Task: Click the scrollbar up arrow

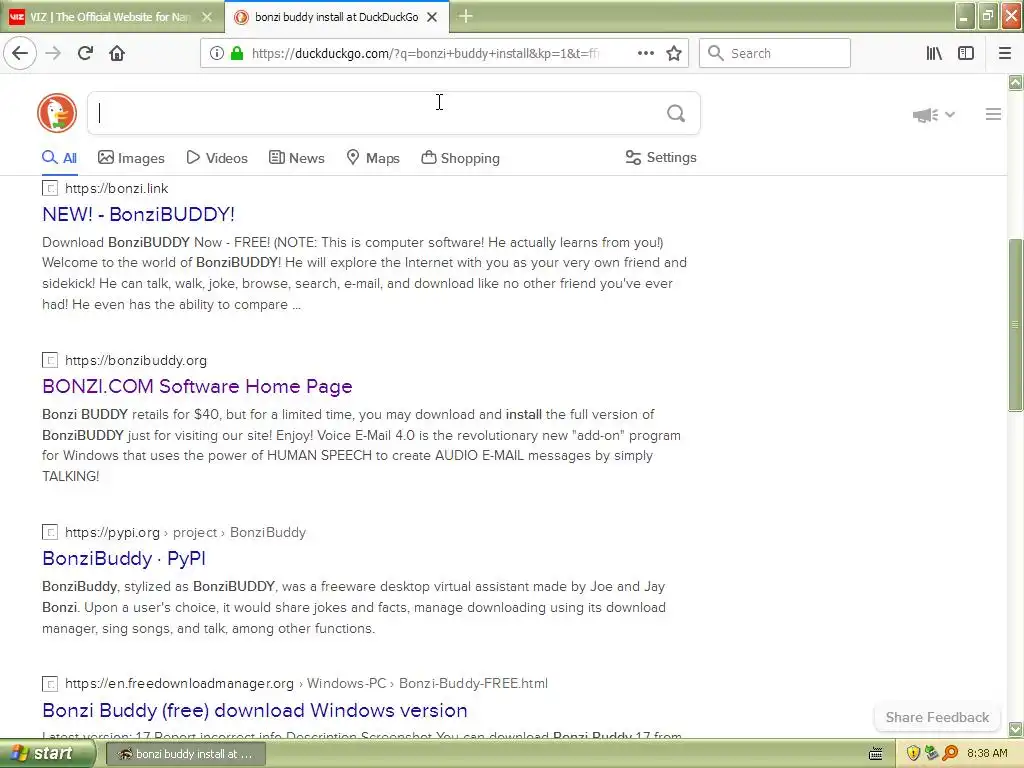Action: 1015,82
